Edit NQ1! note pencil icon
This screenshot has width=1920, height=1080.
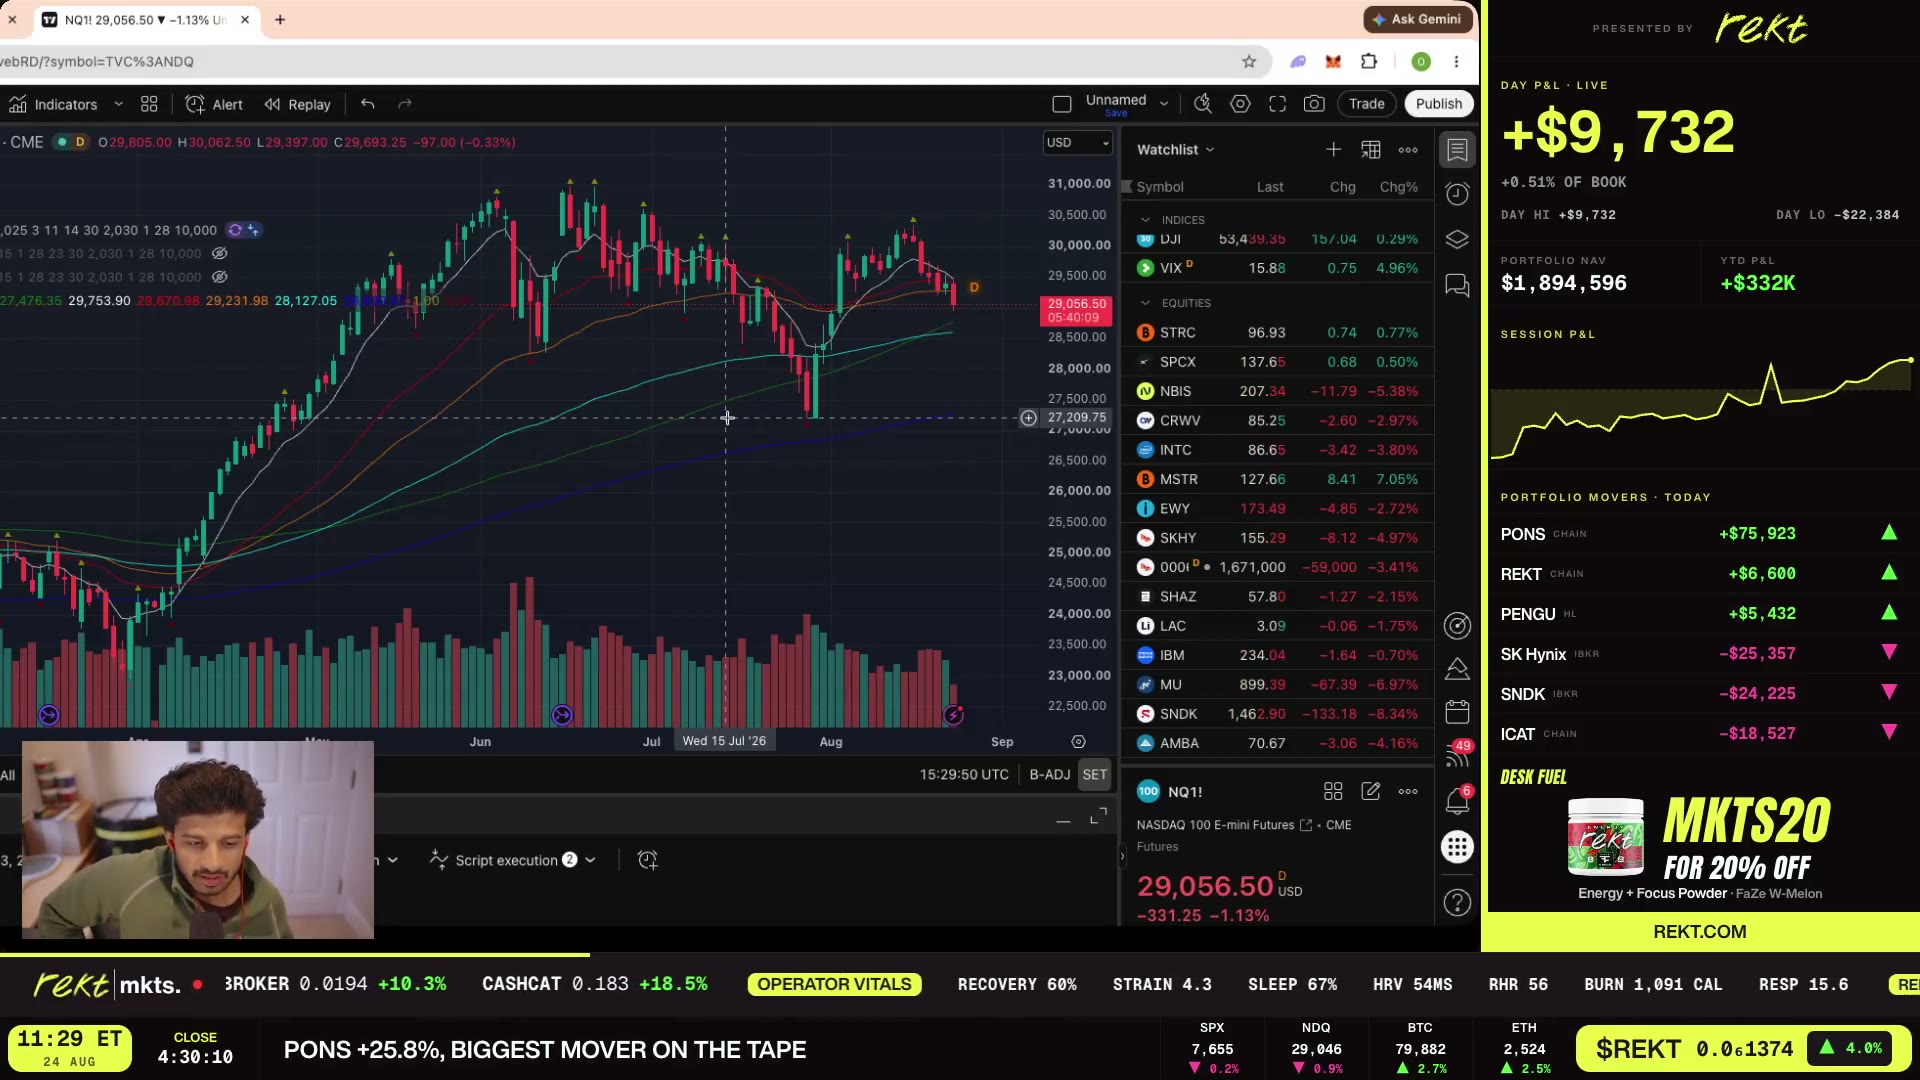click(1371, 792)
